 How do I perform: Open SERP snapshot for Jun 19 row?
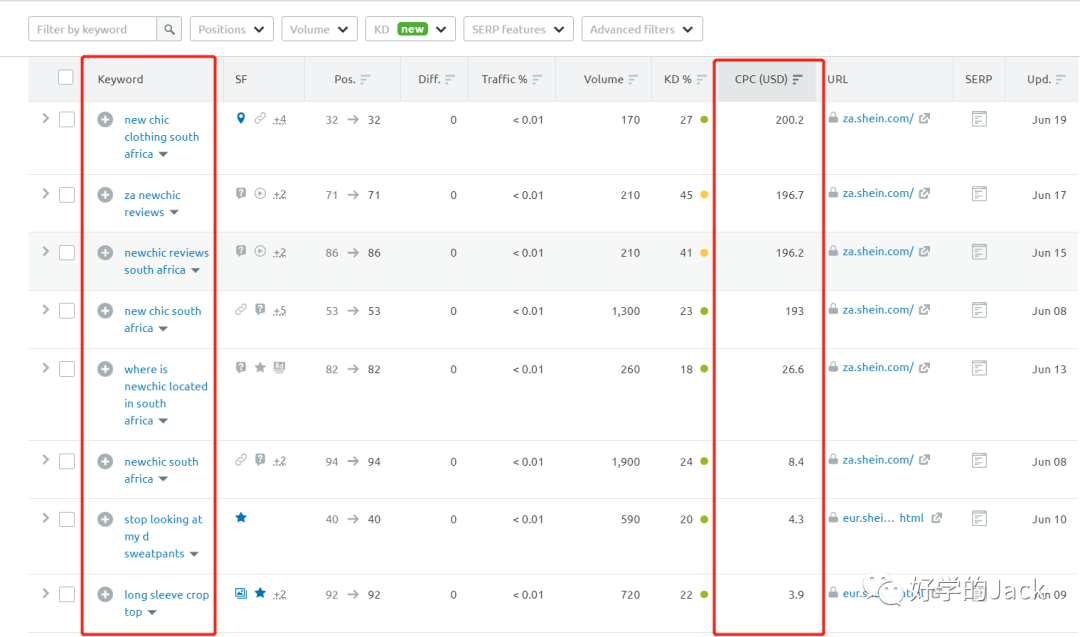tap(979, 119)
